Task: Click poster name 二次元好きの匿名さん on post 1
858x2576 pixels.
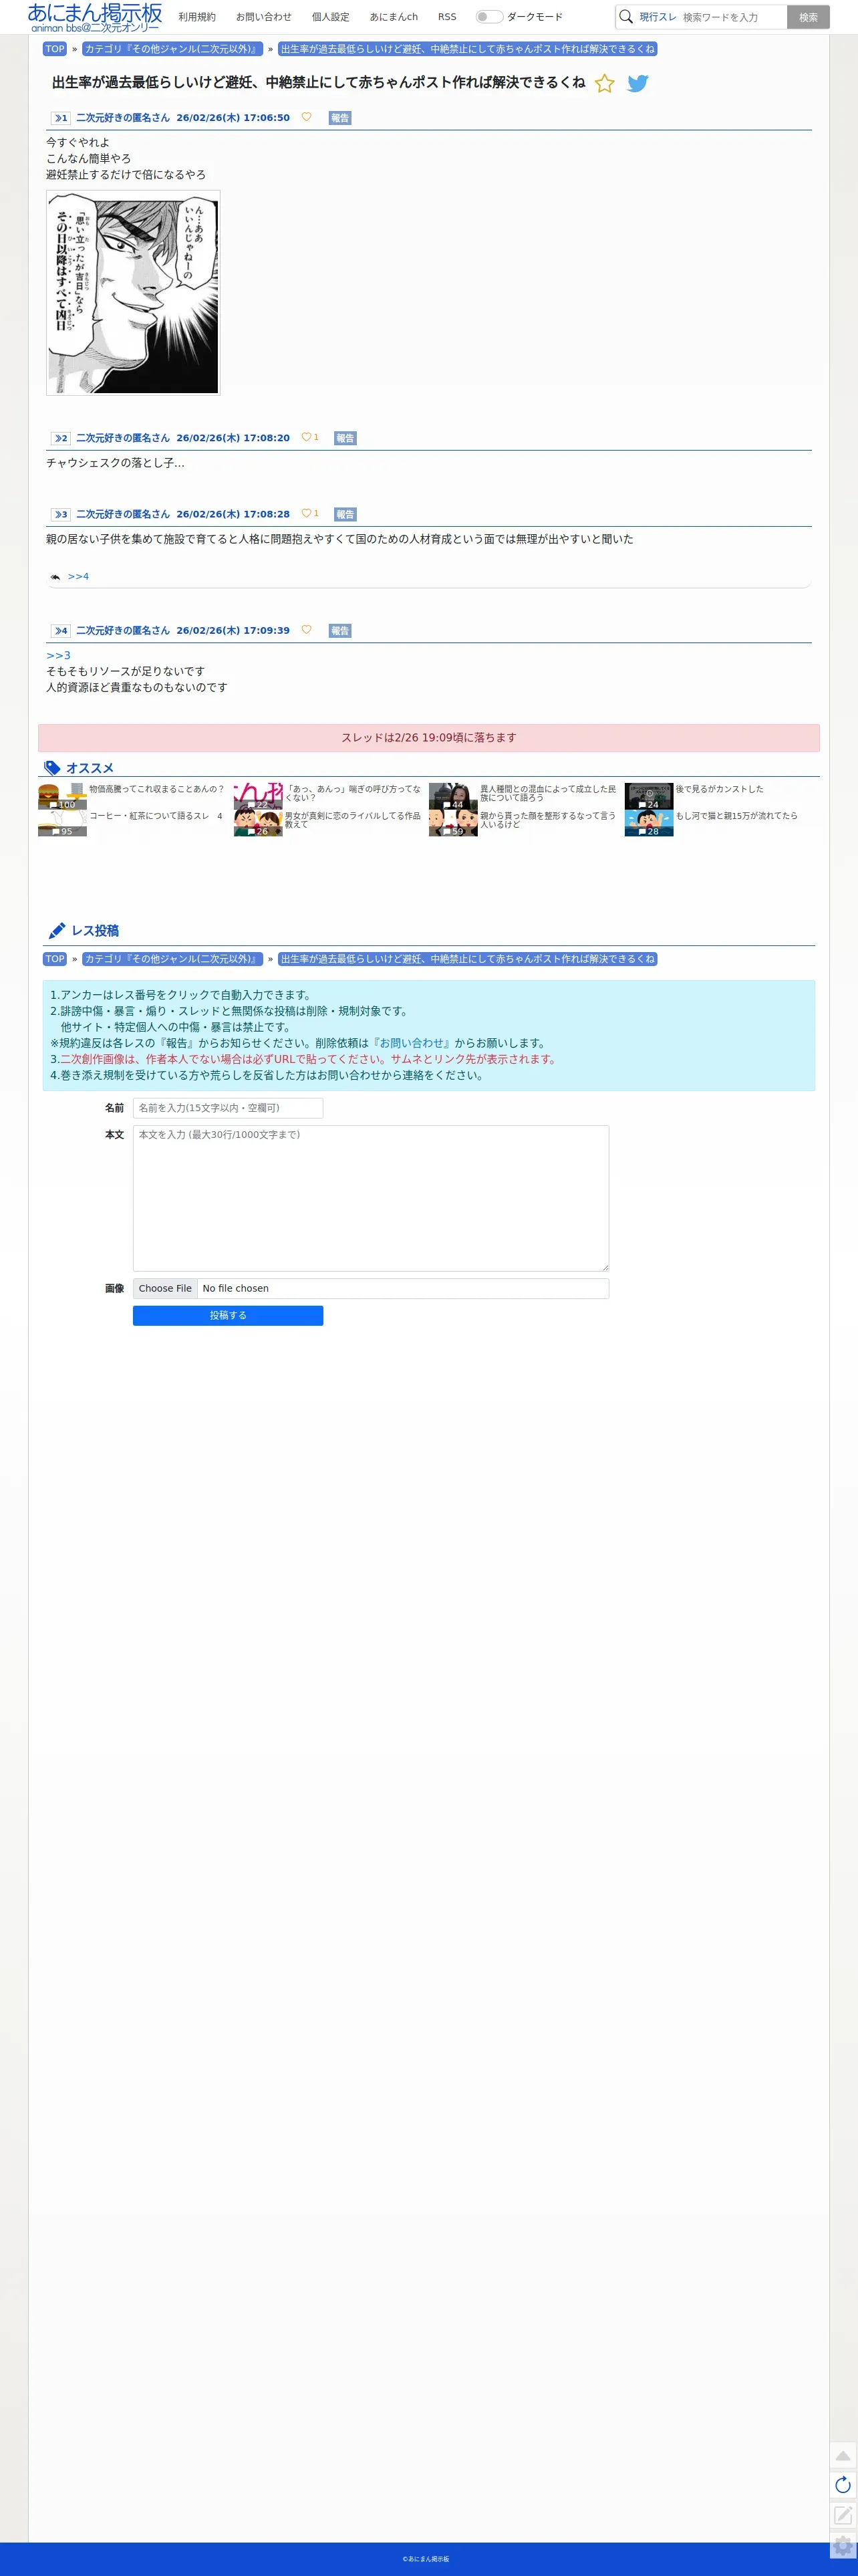Action: coord(123,118)
